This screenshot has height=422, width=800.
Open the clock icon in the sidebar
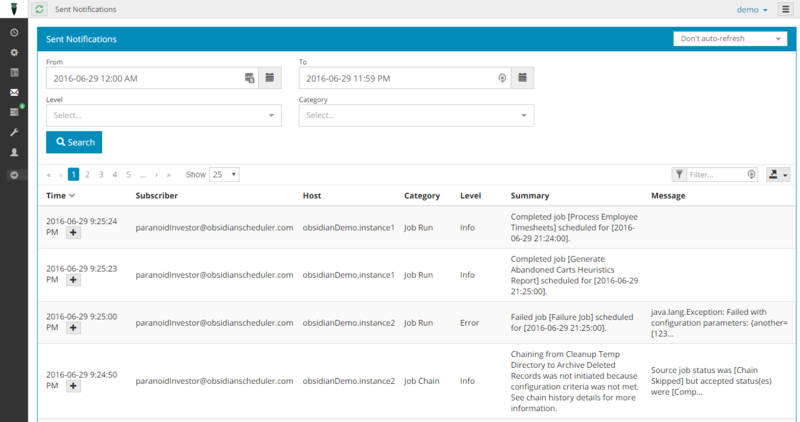14,33
